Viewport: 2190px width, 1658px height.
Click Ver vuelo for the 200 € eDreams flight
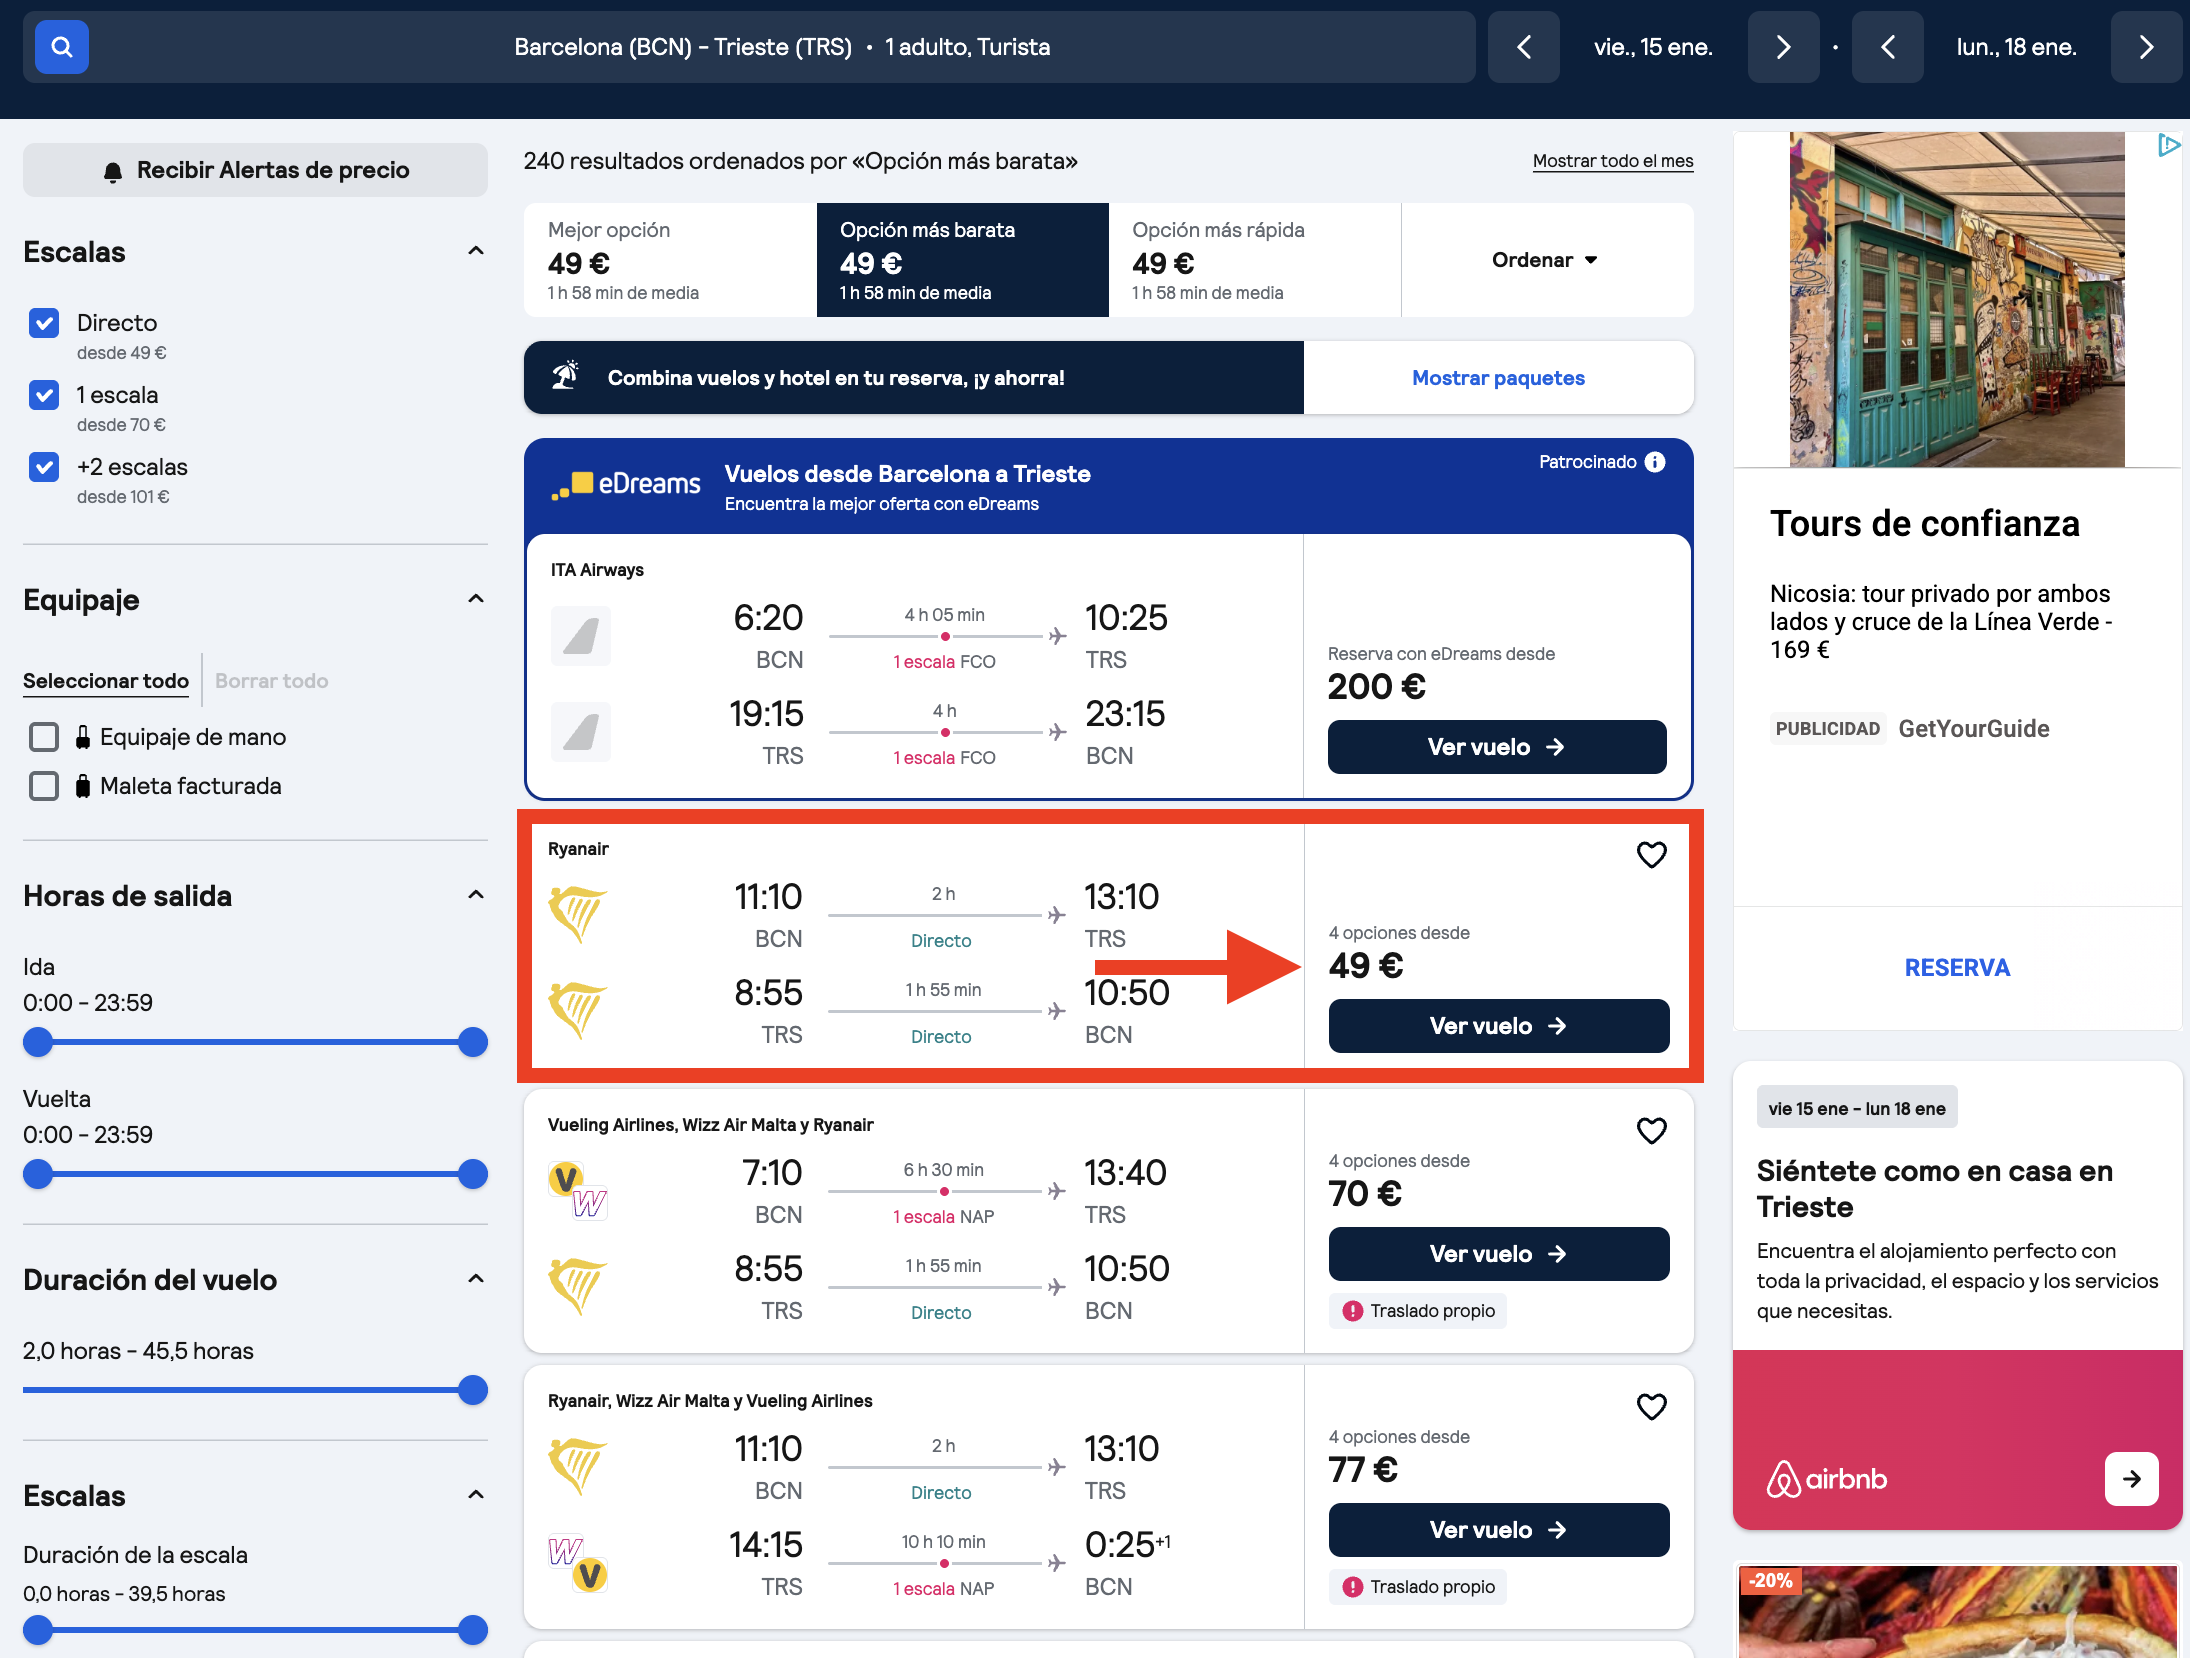(x=1497, y=747)
